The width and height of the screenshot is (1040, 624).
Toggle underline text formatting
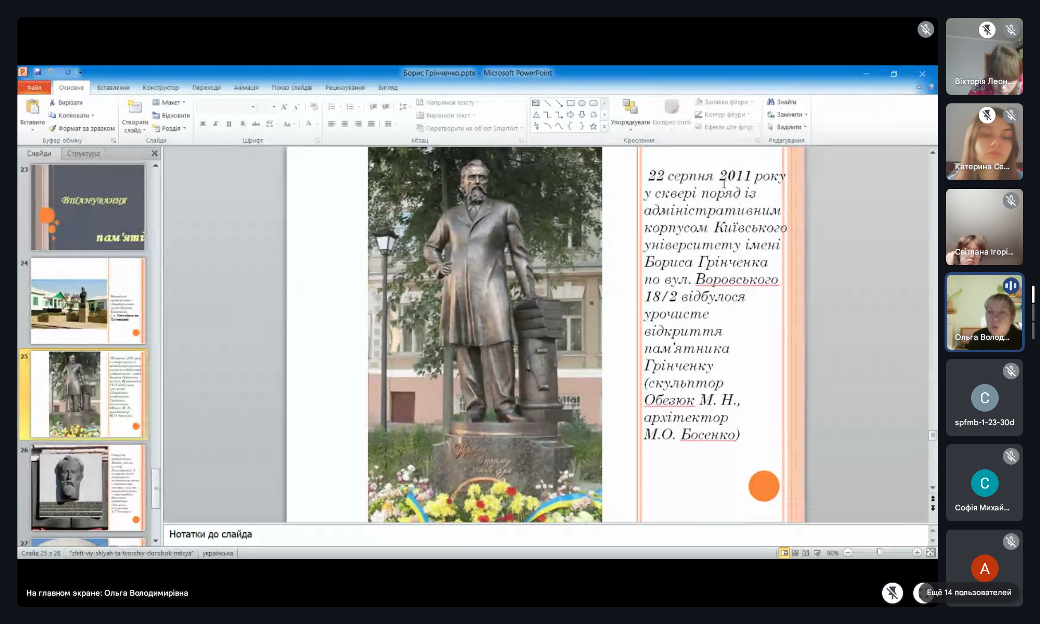(229, 124)
